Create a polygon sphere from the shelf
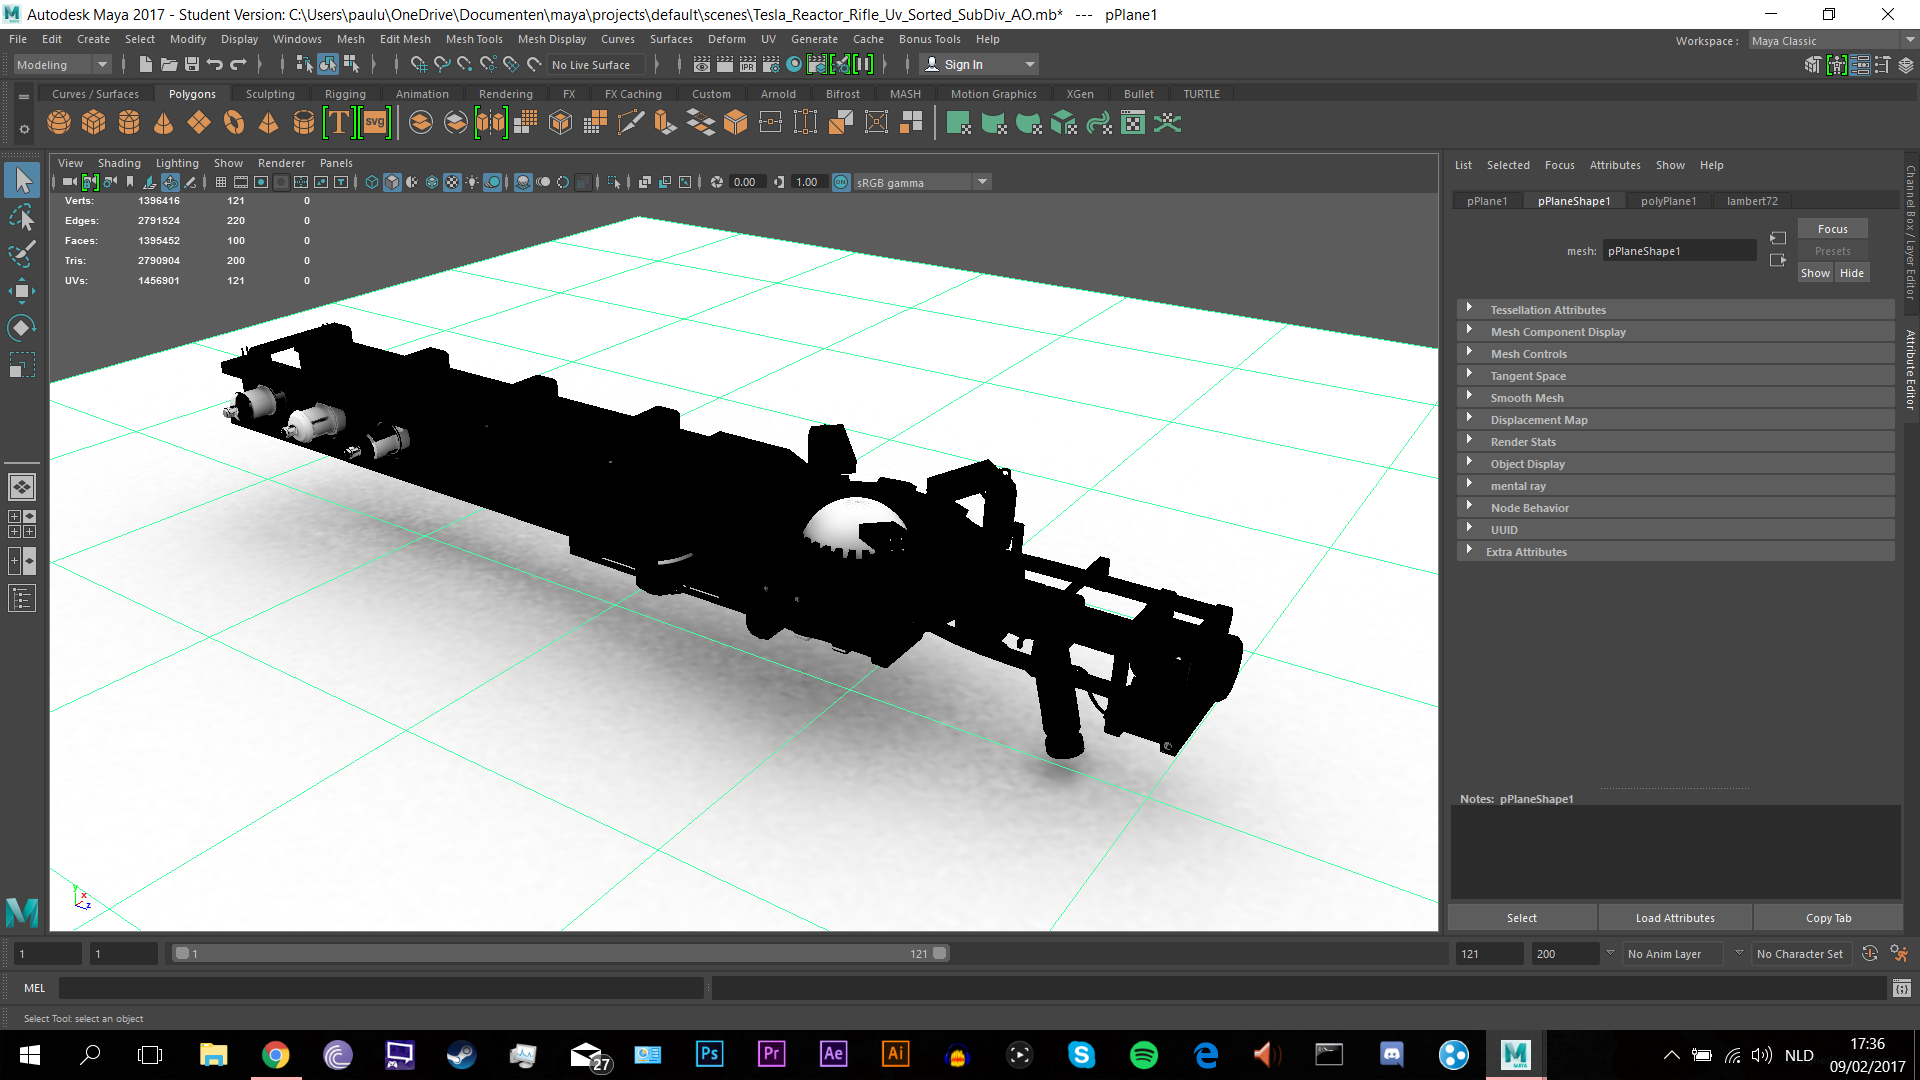 pos(59,123)
